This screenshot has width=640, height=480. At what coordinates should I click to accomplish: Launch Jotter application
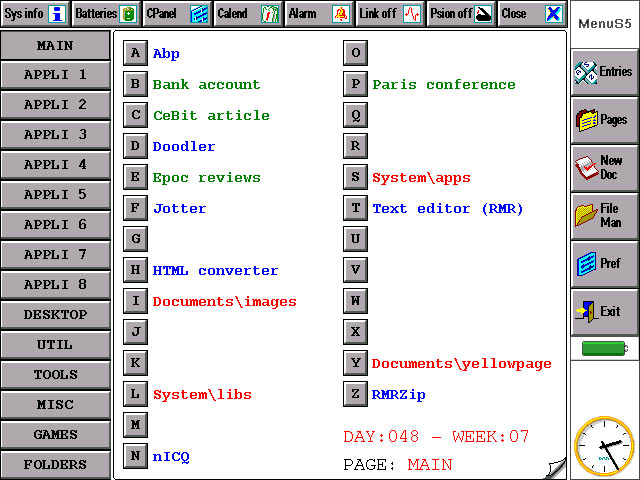pyautogui.click(x=180, y=209)
